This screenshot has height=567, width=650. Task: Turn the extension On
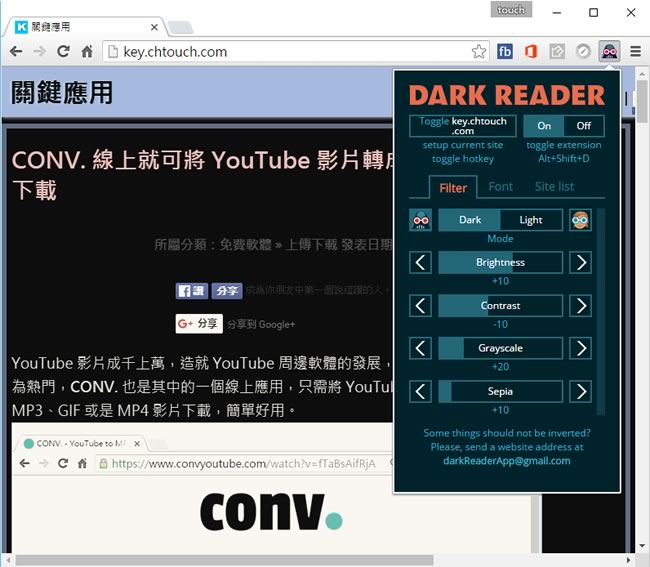point(544,126)
